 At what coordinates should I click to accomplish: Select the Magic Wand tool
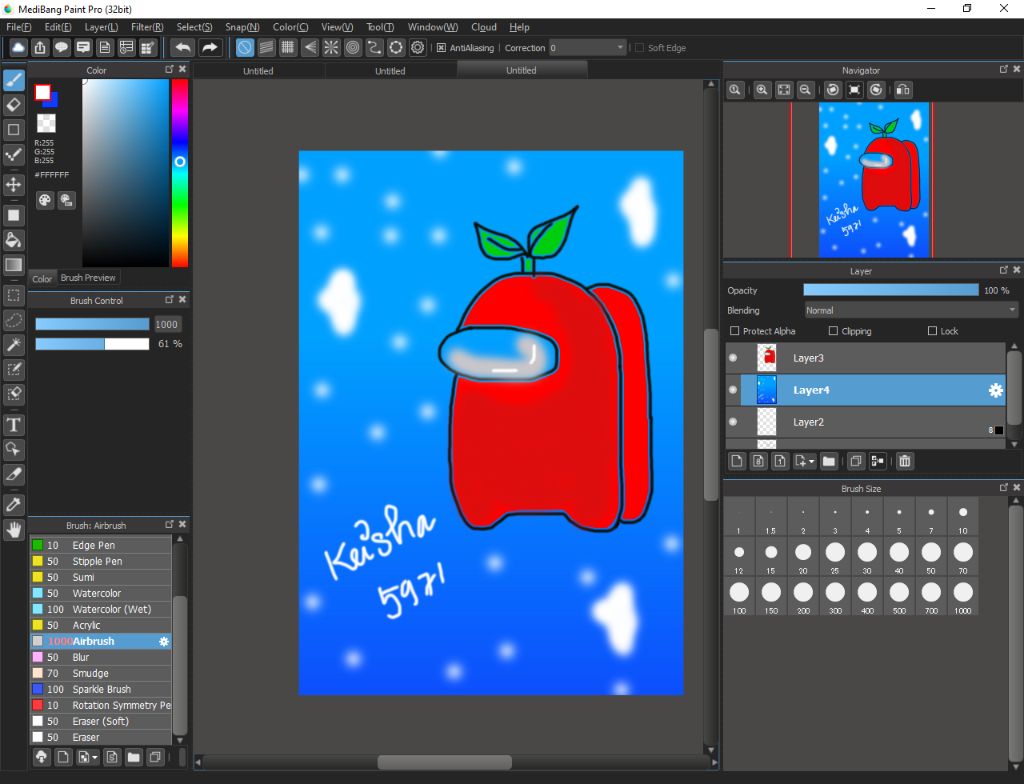click(14, 344)
